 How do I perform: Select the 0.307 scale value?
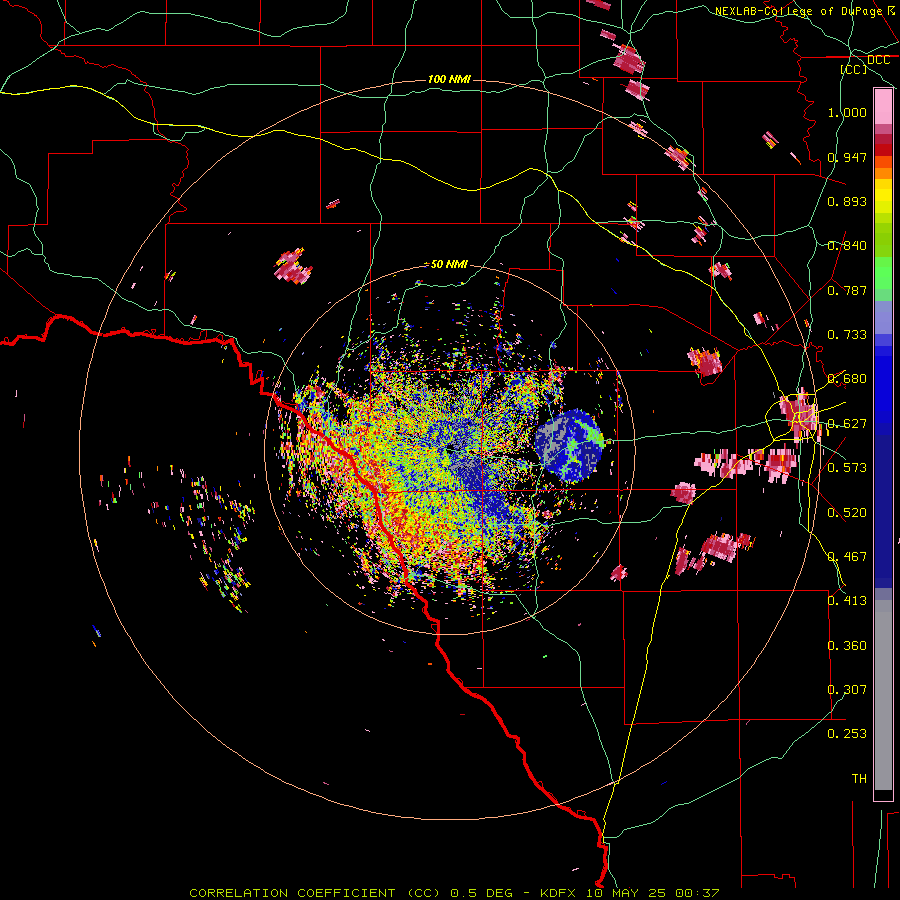point(847,690)
